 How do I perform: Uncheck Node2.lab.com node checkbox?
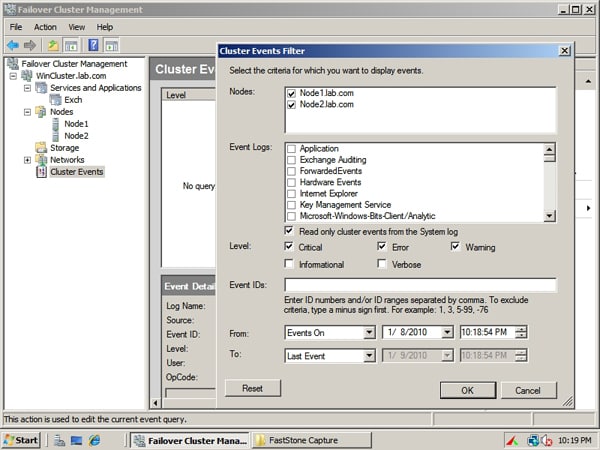(291, 105)
